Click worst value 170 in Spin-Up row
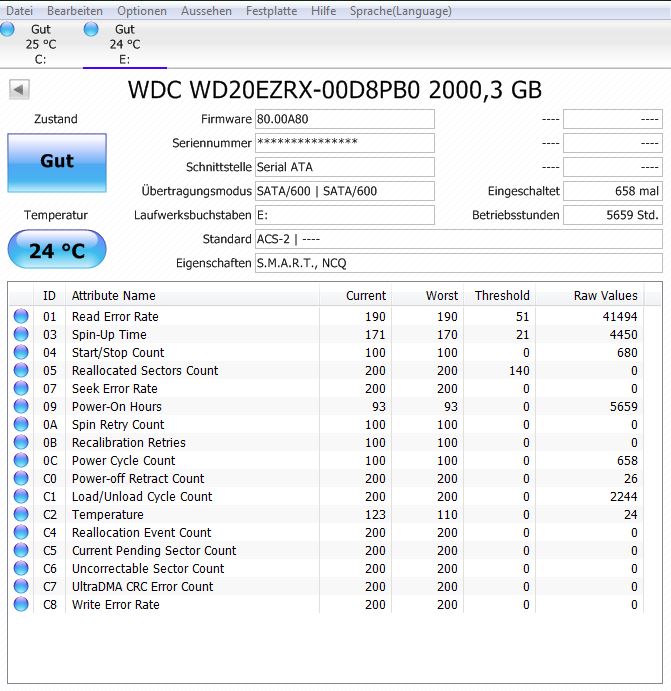The image size is (671, 691). [x=447, y=334]
